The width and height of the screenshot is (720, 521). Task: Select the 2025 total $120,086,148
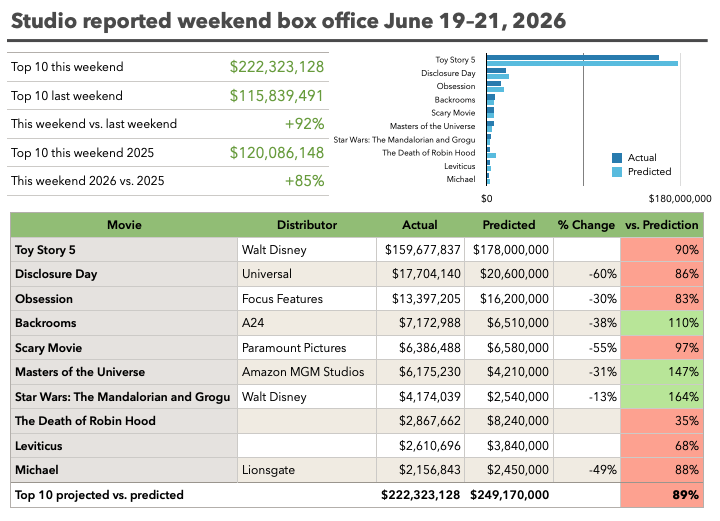[x=277, y=153]
